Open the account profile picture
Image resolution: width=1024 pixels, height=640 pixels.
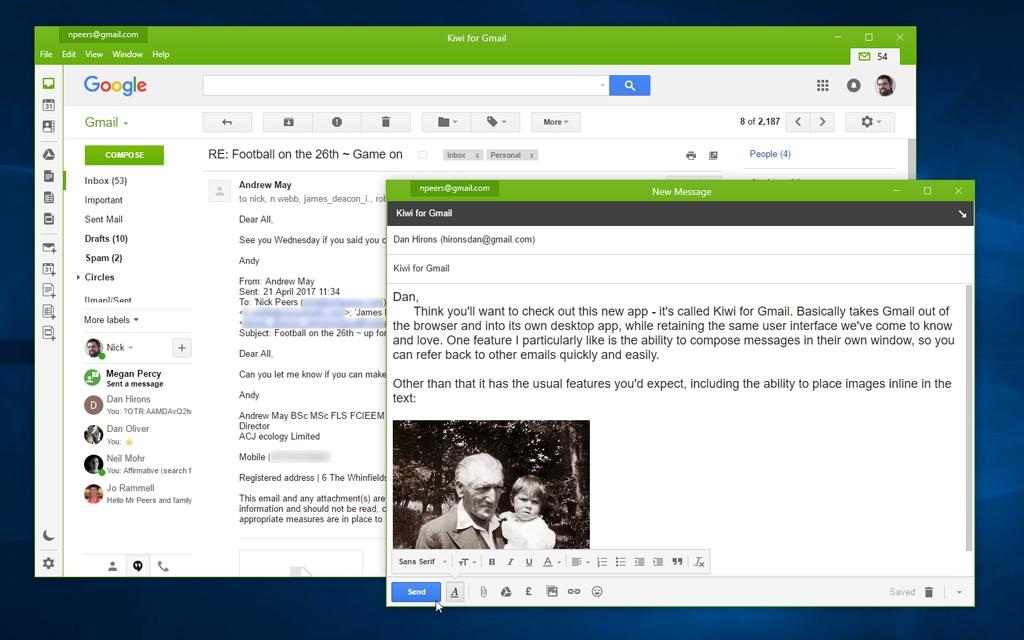point(885,86)
